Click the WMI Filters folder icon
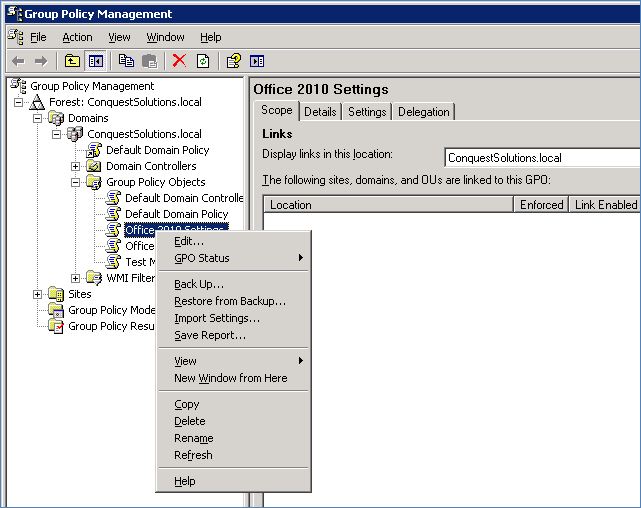Image resolution: width=641 pixels, height=508 pixels. coord(94,278)
